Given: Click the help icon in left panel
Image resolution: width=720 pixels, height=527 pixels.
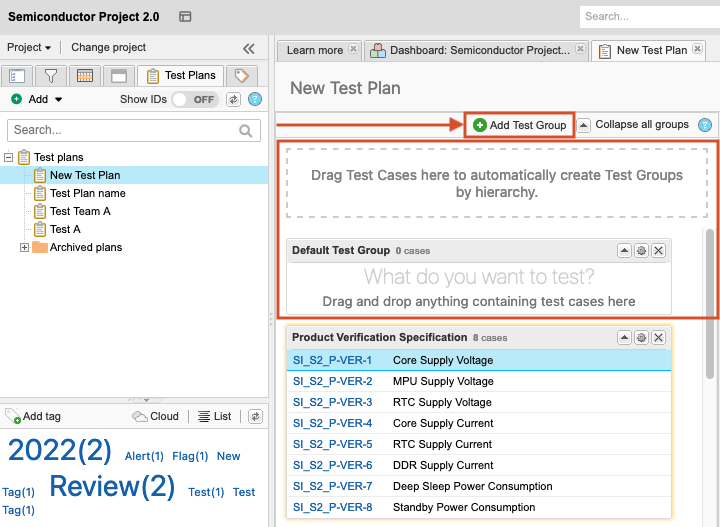Looking at the screenshot, I should (255, 100).
